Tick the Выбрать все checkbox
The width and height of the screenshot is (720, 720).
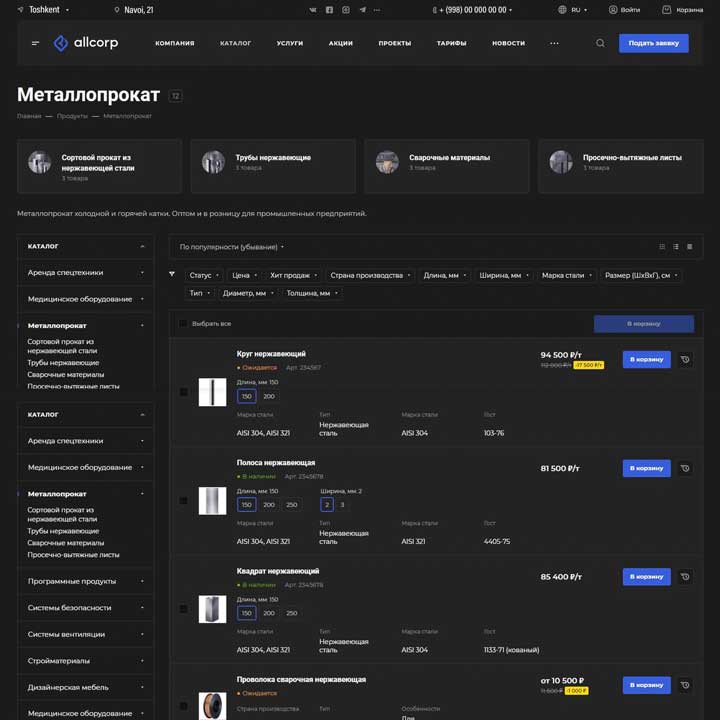[183, 324]
